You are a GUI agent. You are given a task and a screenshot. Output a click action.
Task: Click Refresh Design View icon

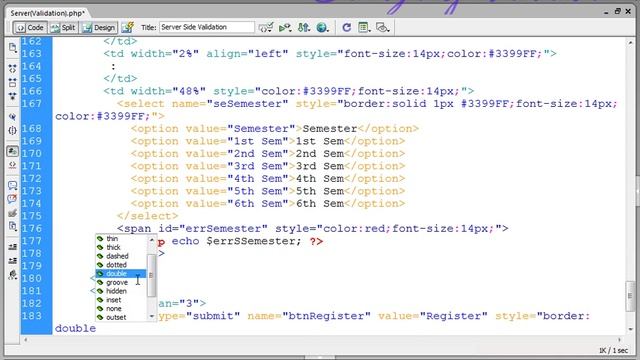pos(347,28)
